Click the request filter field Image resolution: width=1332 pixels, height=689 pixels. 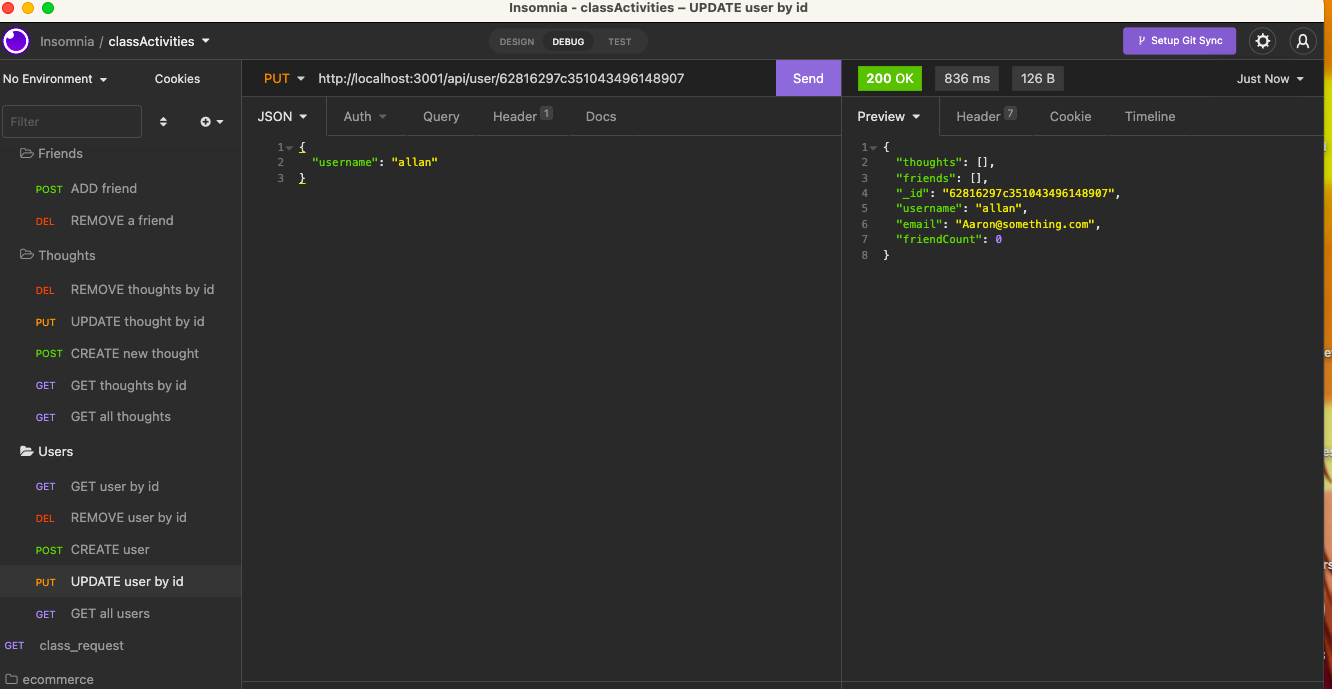tap(72, 122)
